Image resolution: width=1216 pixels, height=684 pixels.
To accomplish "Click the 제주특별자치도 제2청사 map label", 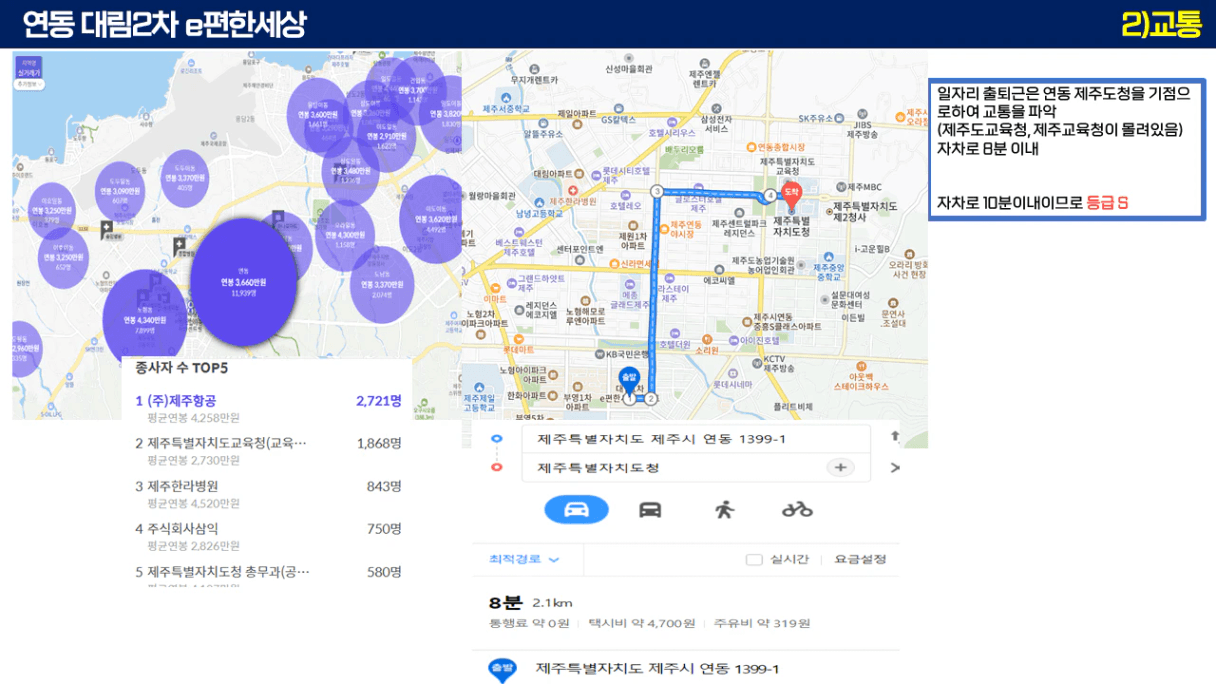I will [865, 211].
